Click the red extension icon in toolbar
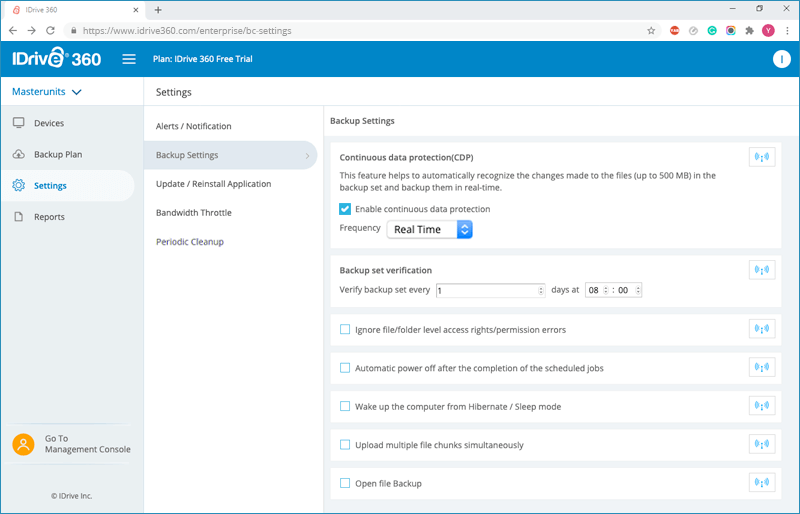 tap(674, 31)
